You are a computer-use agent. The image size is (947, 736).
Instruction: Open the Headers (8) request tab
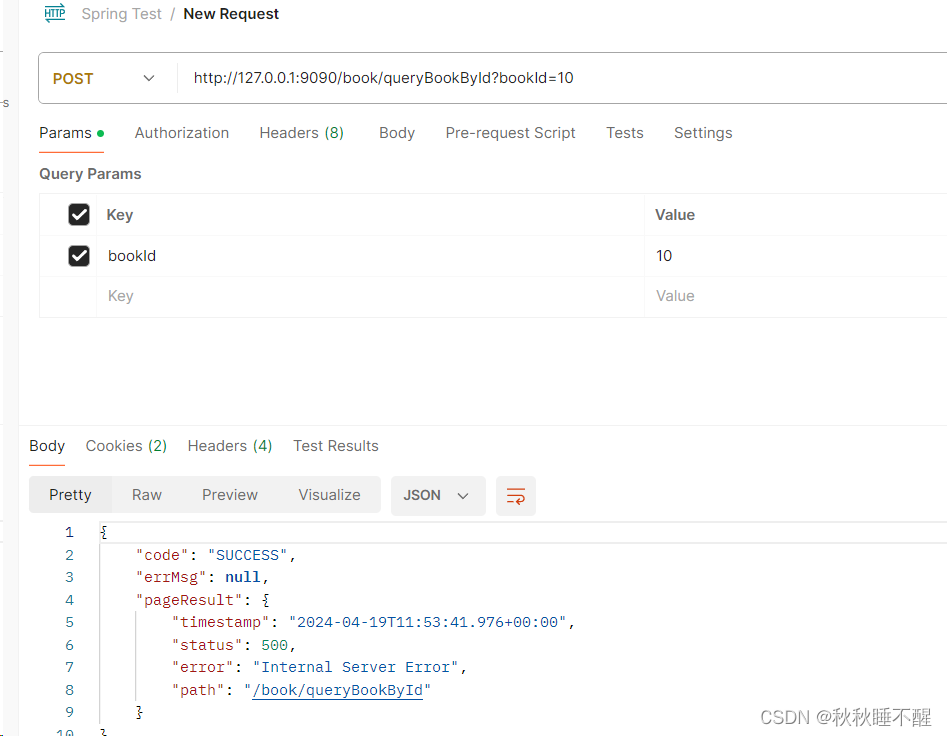[301, 133]
